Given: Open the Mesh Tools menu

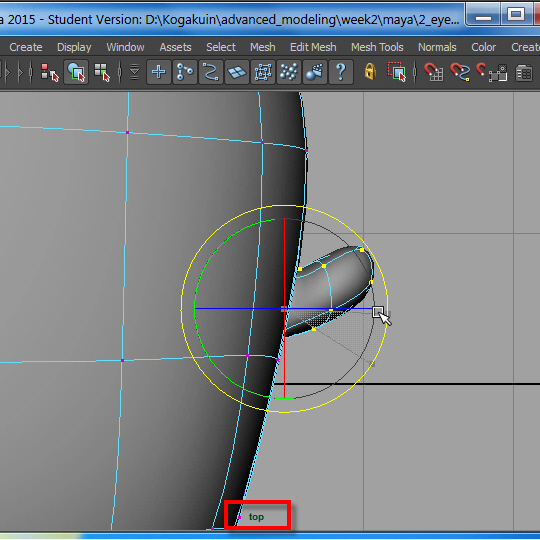Looking at the screenshot, I should [x=377, y=47].
